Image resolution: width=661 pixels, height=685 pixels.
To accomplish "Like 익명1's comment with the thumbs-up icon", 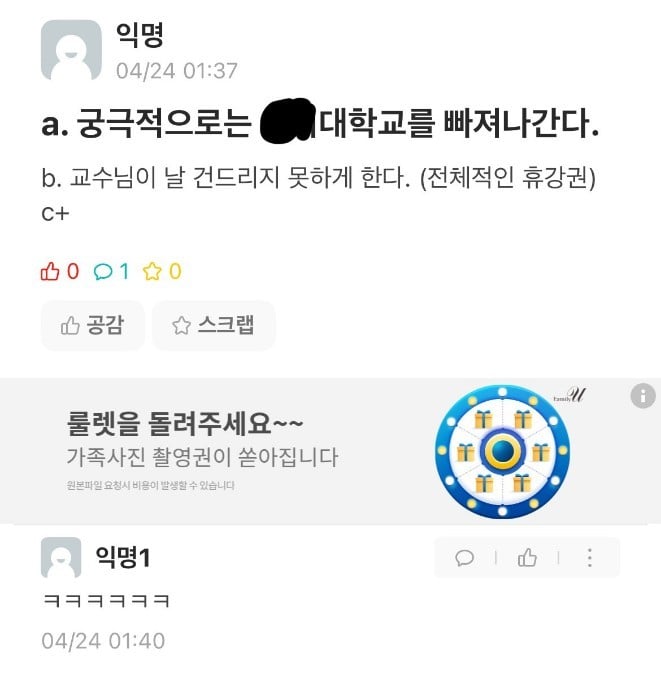I will tap(527, 557).
